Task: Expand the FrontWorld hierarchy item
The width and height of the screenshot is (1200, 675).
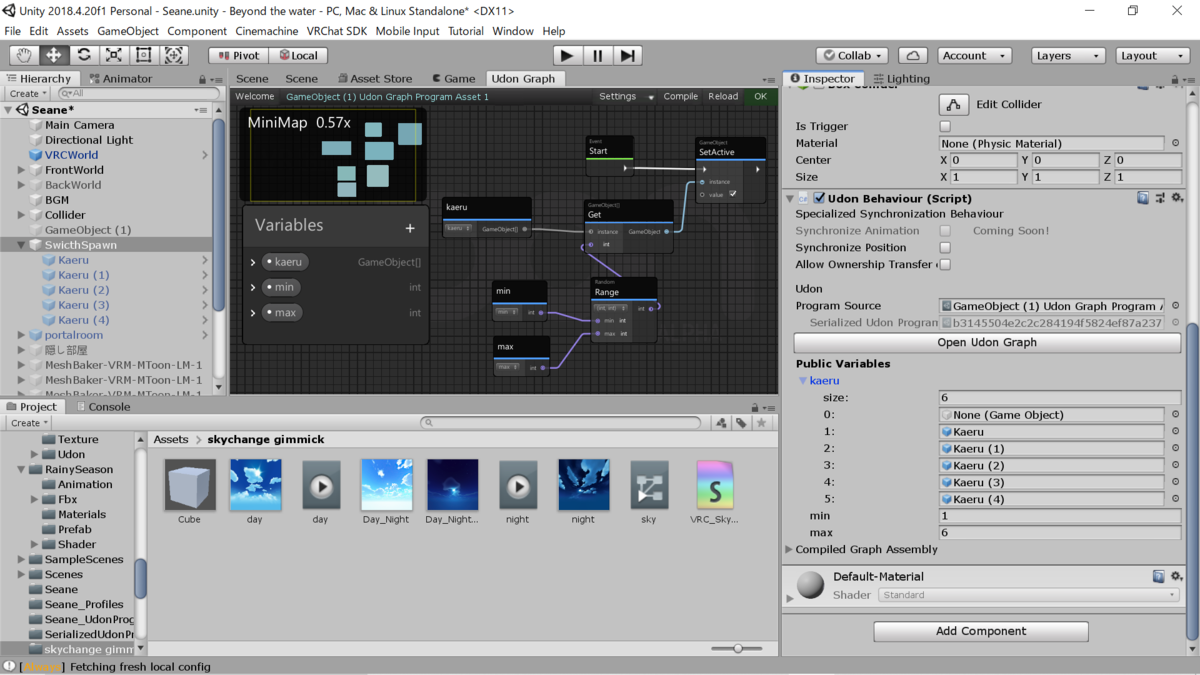Action: [22, 170]
